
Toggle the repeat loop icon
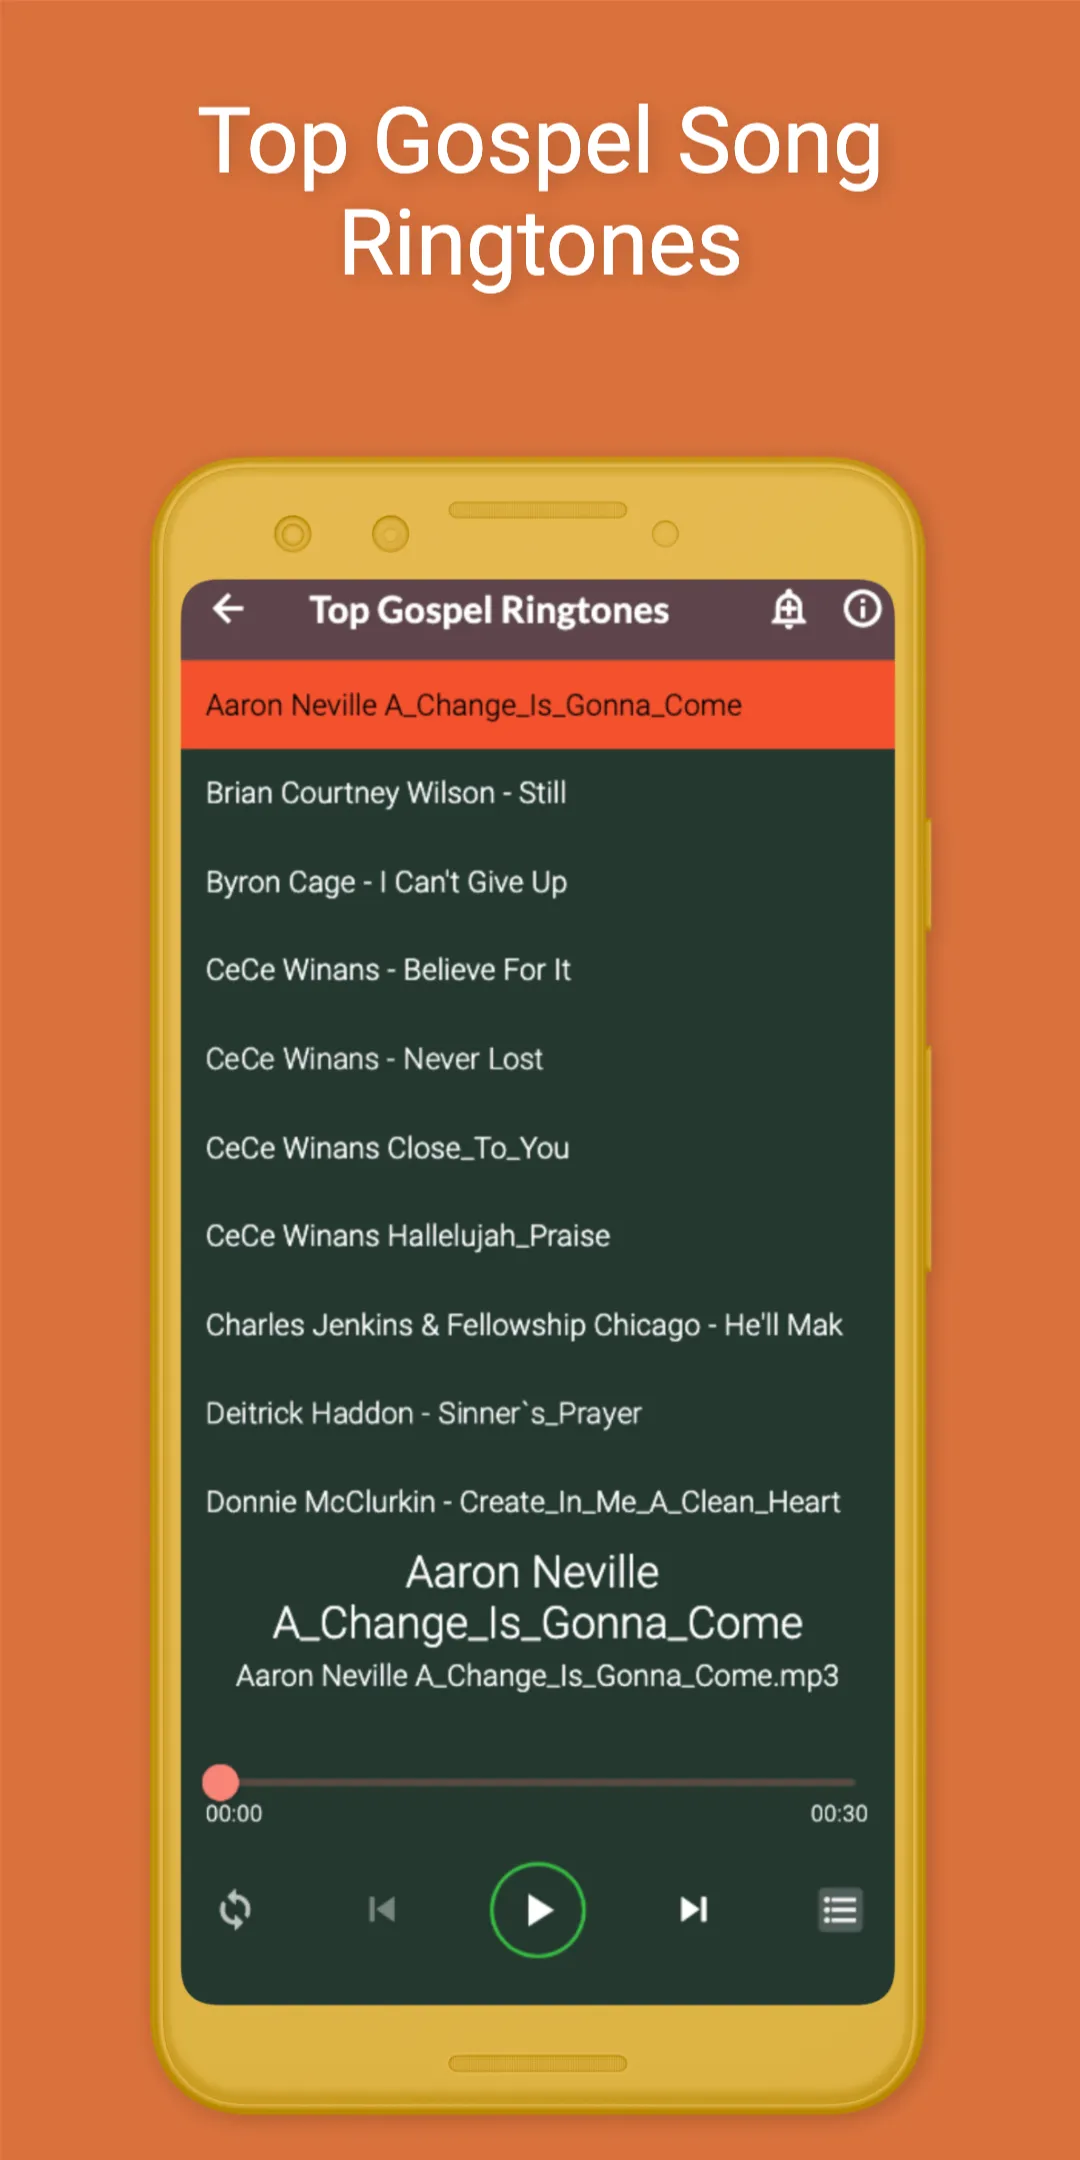(235, 1910)
